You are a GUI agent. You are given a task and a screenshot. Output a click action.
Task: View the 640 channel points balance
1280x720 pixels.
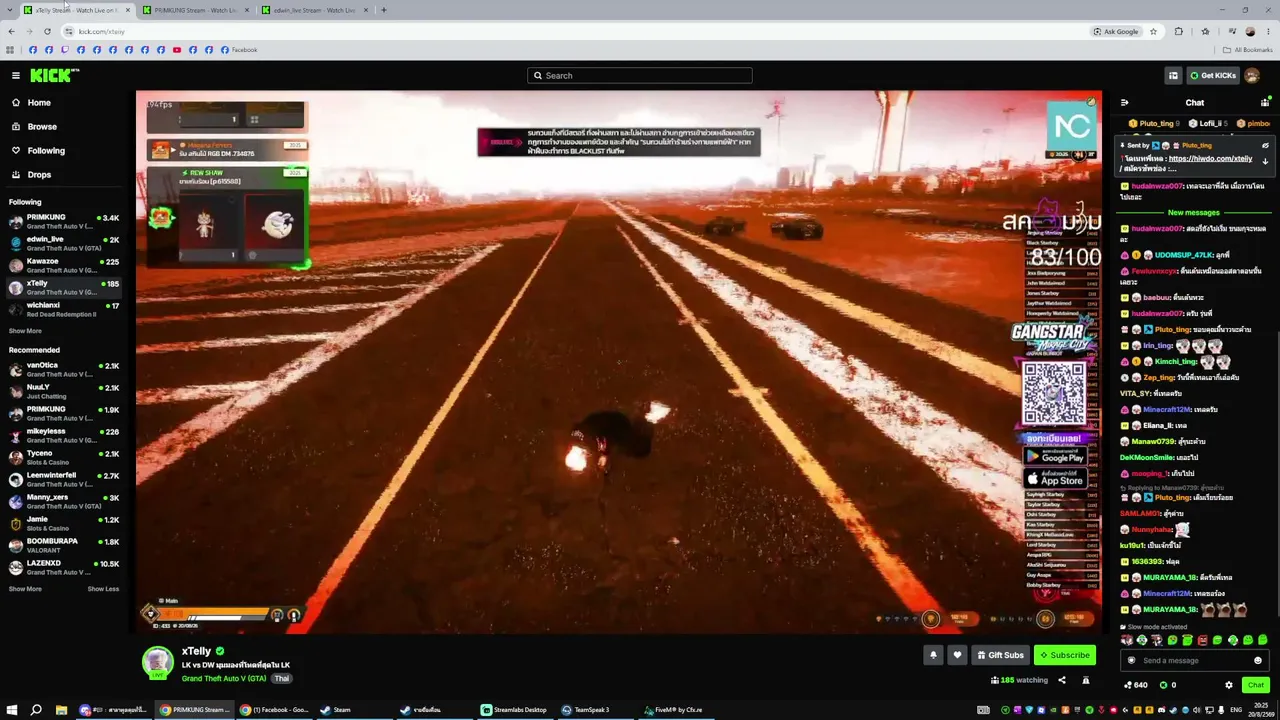pos(1135,685)
